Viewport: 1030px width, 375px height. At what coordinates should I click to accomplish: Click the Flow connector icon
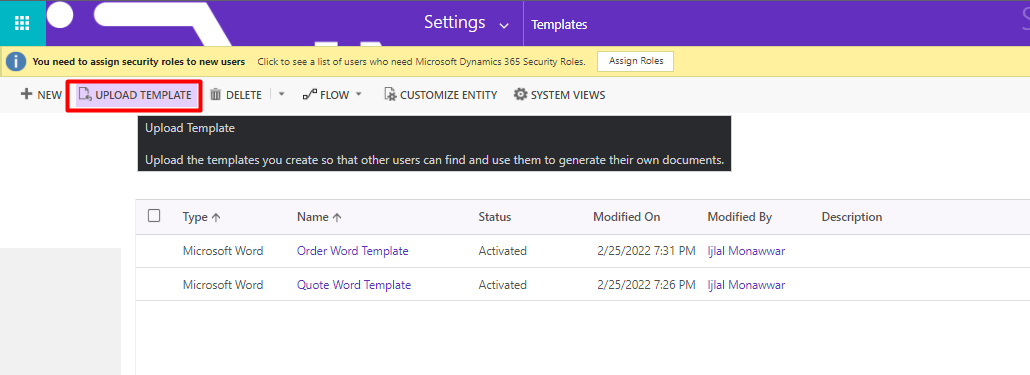click(309, 95)
